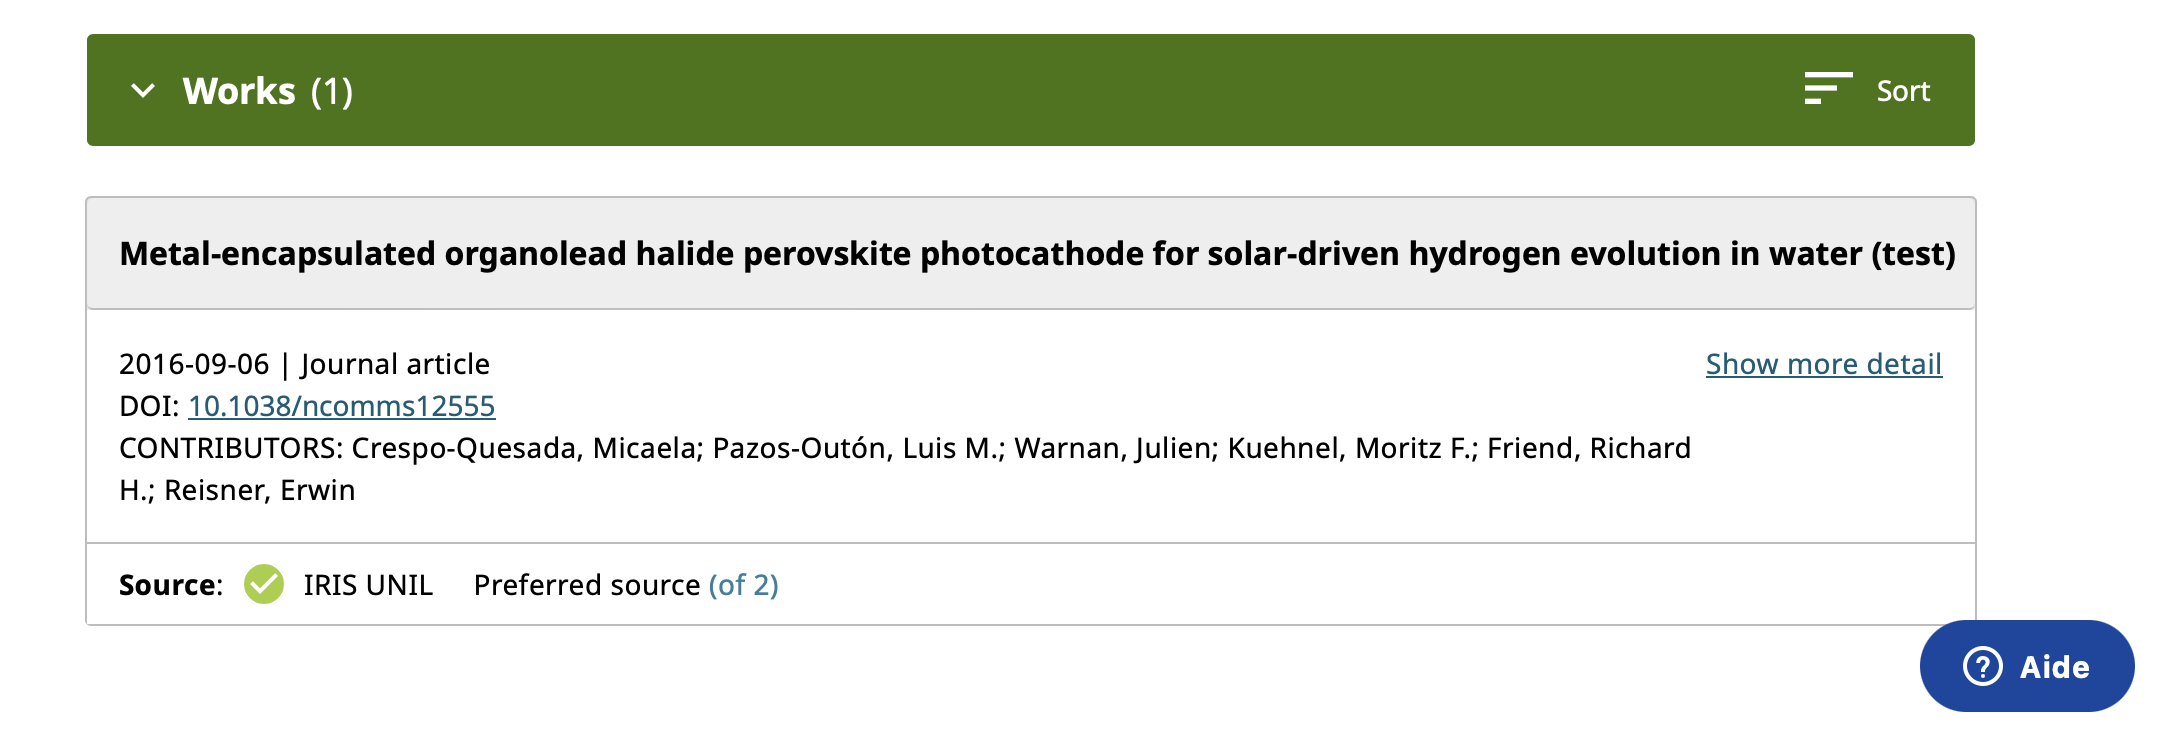Click the Works (1) heading
This screenshot has width=2174, height=740.
pos(267,91)
